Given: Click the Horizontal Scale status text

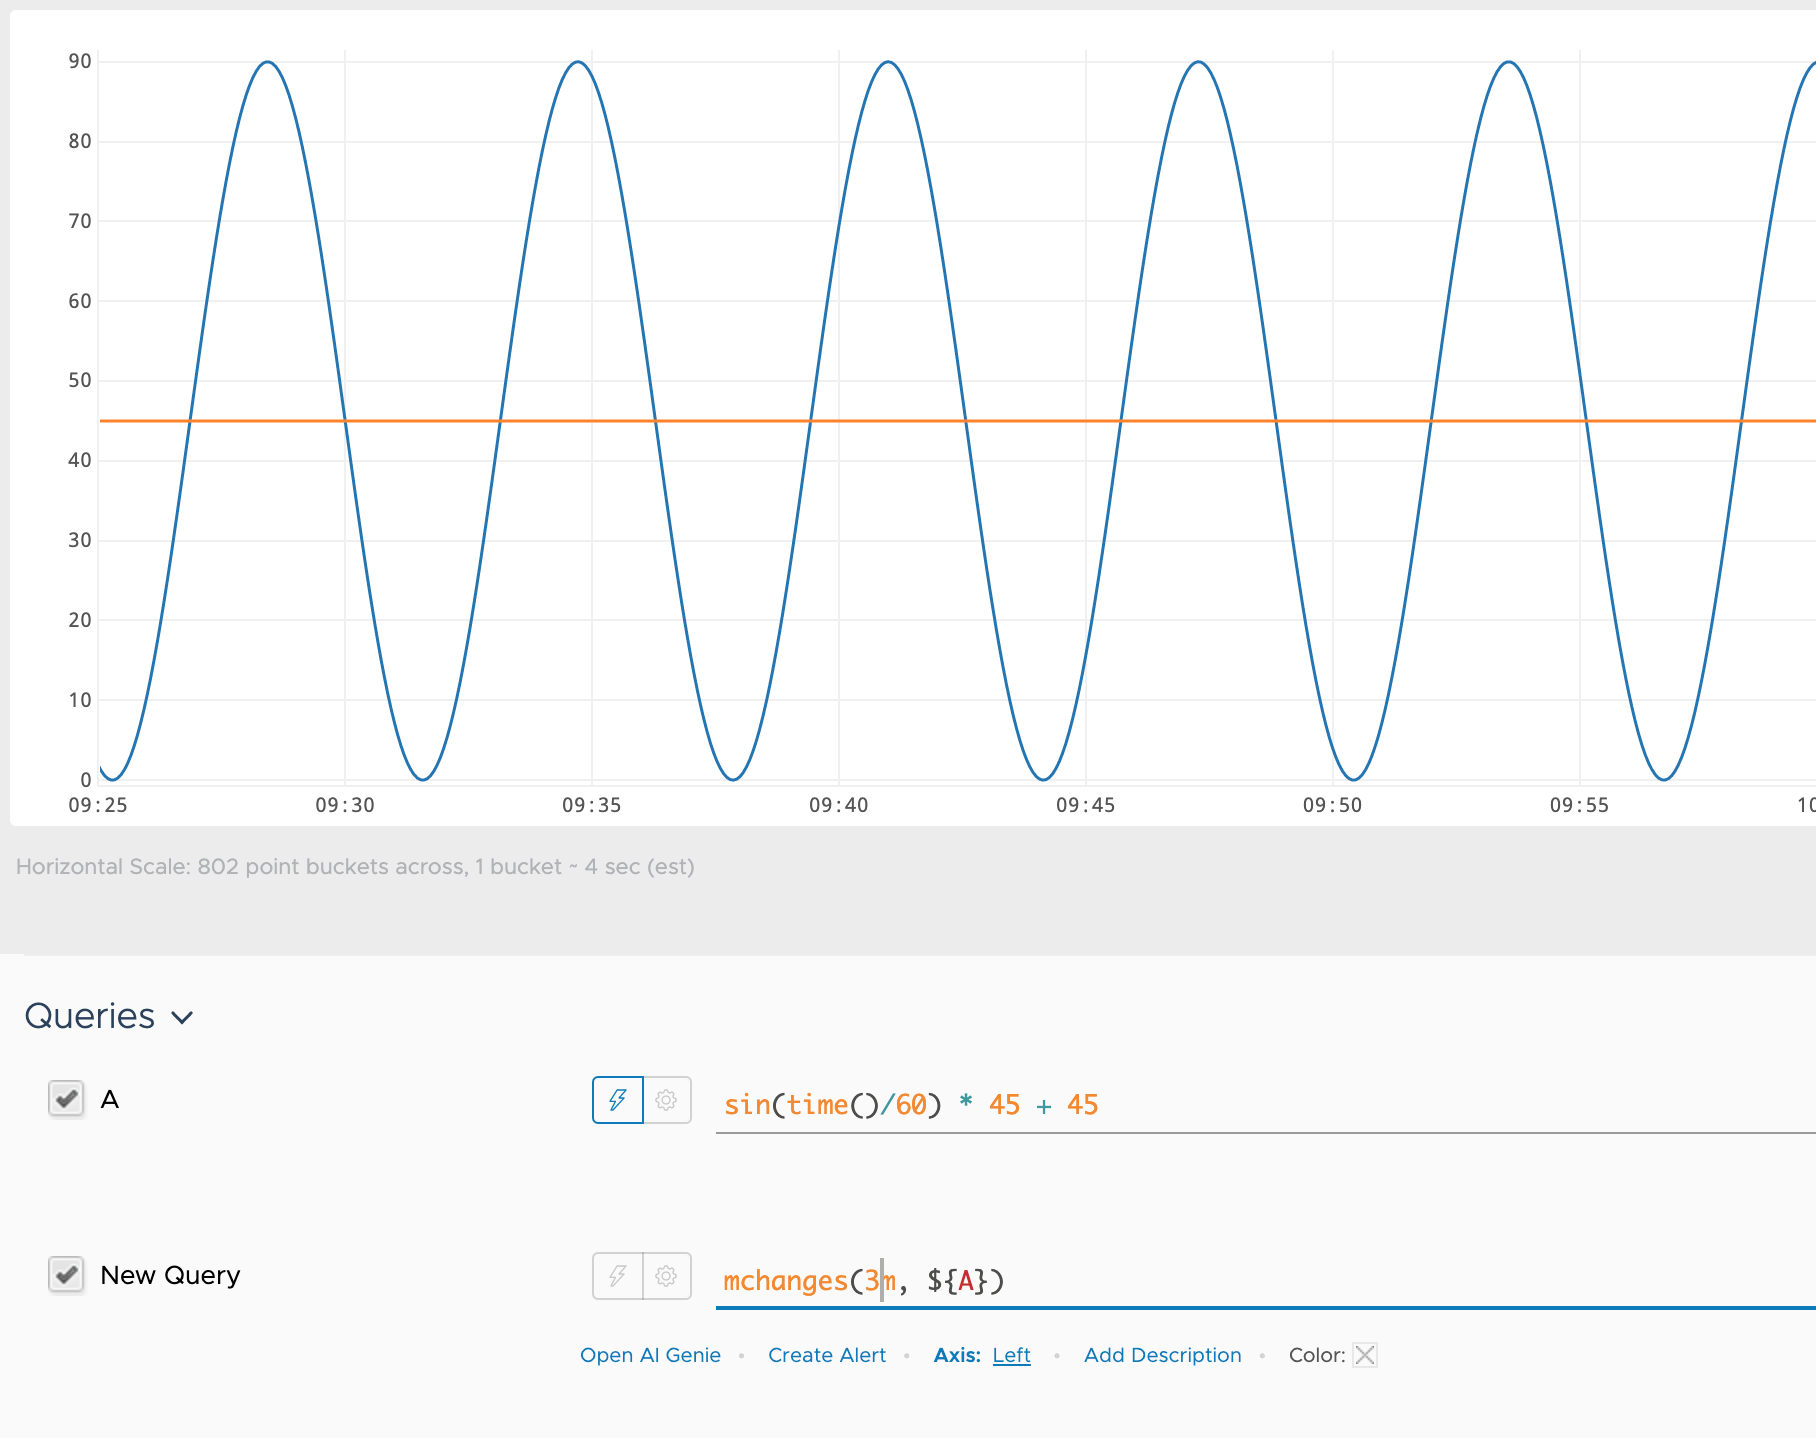Looking at the screenshot, I should click(355, 867).
